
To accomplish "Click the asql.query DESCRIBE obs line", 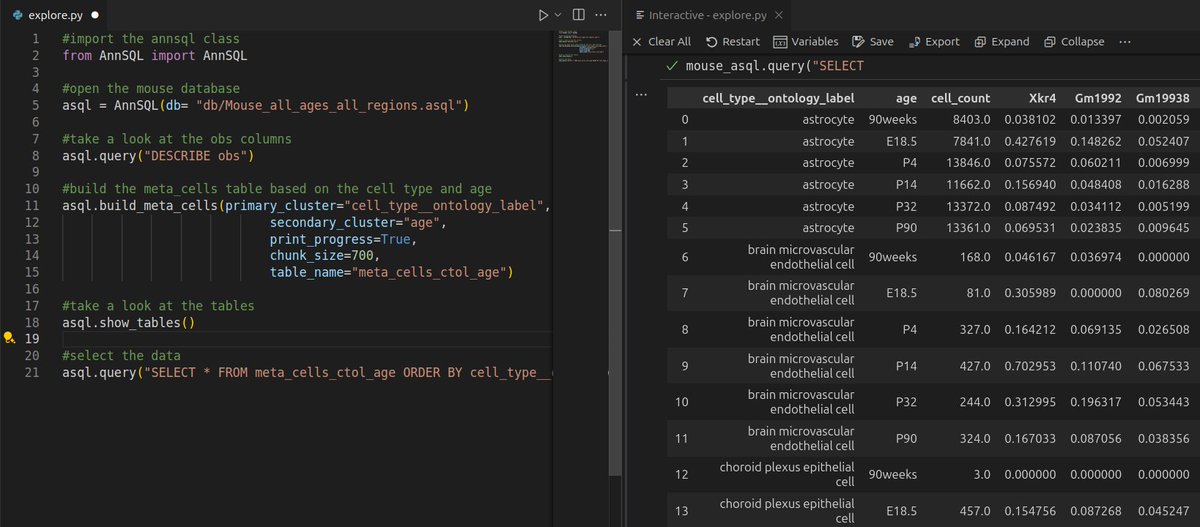I will point(158,156).
